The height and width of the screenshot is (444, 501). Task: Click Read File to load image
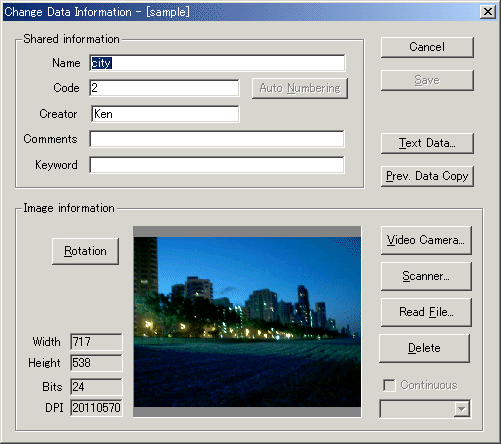click(426, 312)
